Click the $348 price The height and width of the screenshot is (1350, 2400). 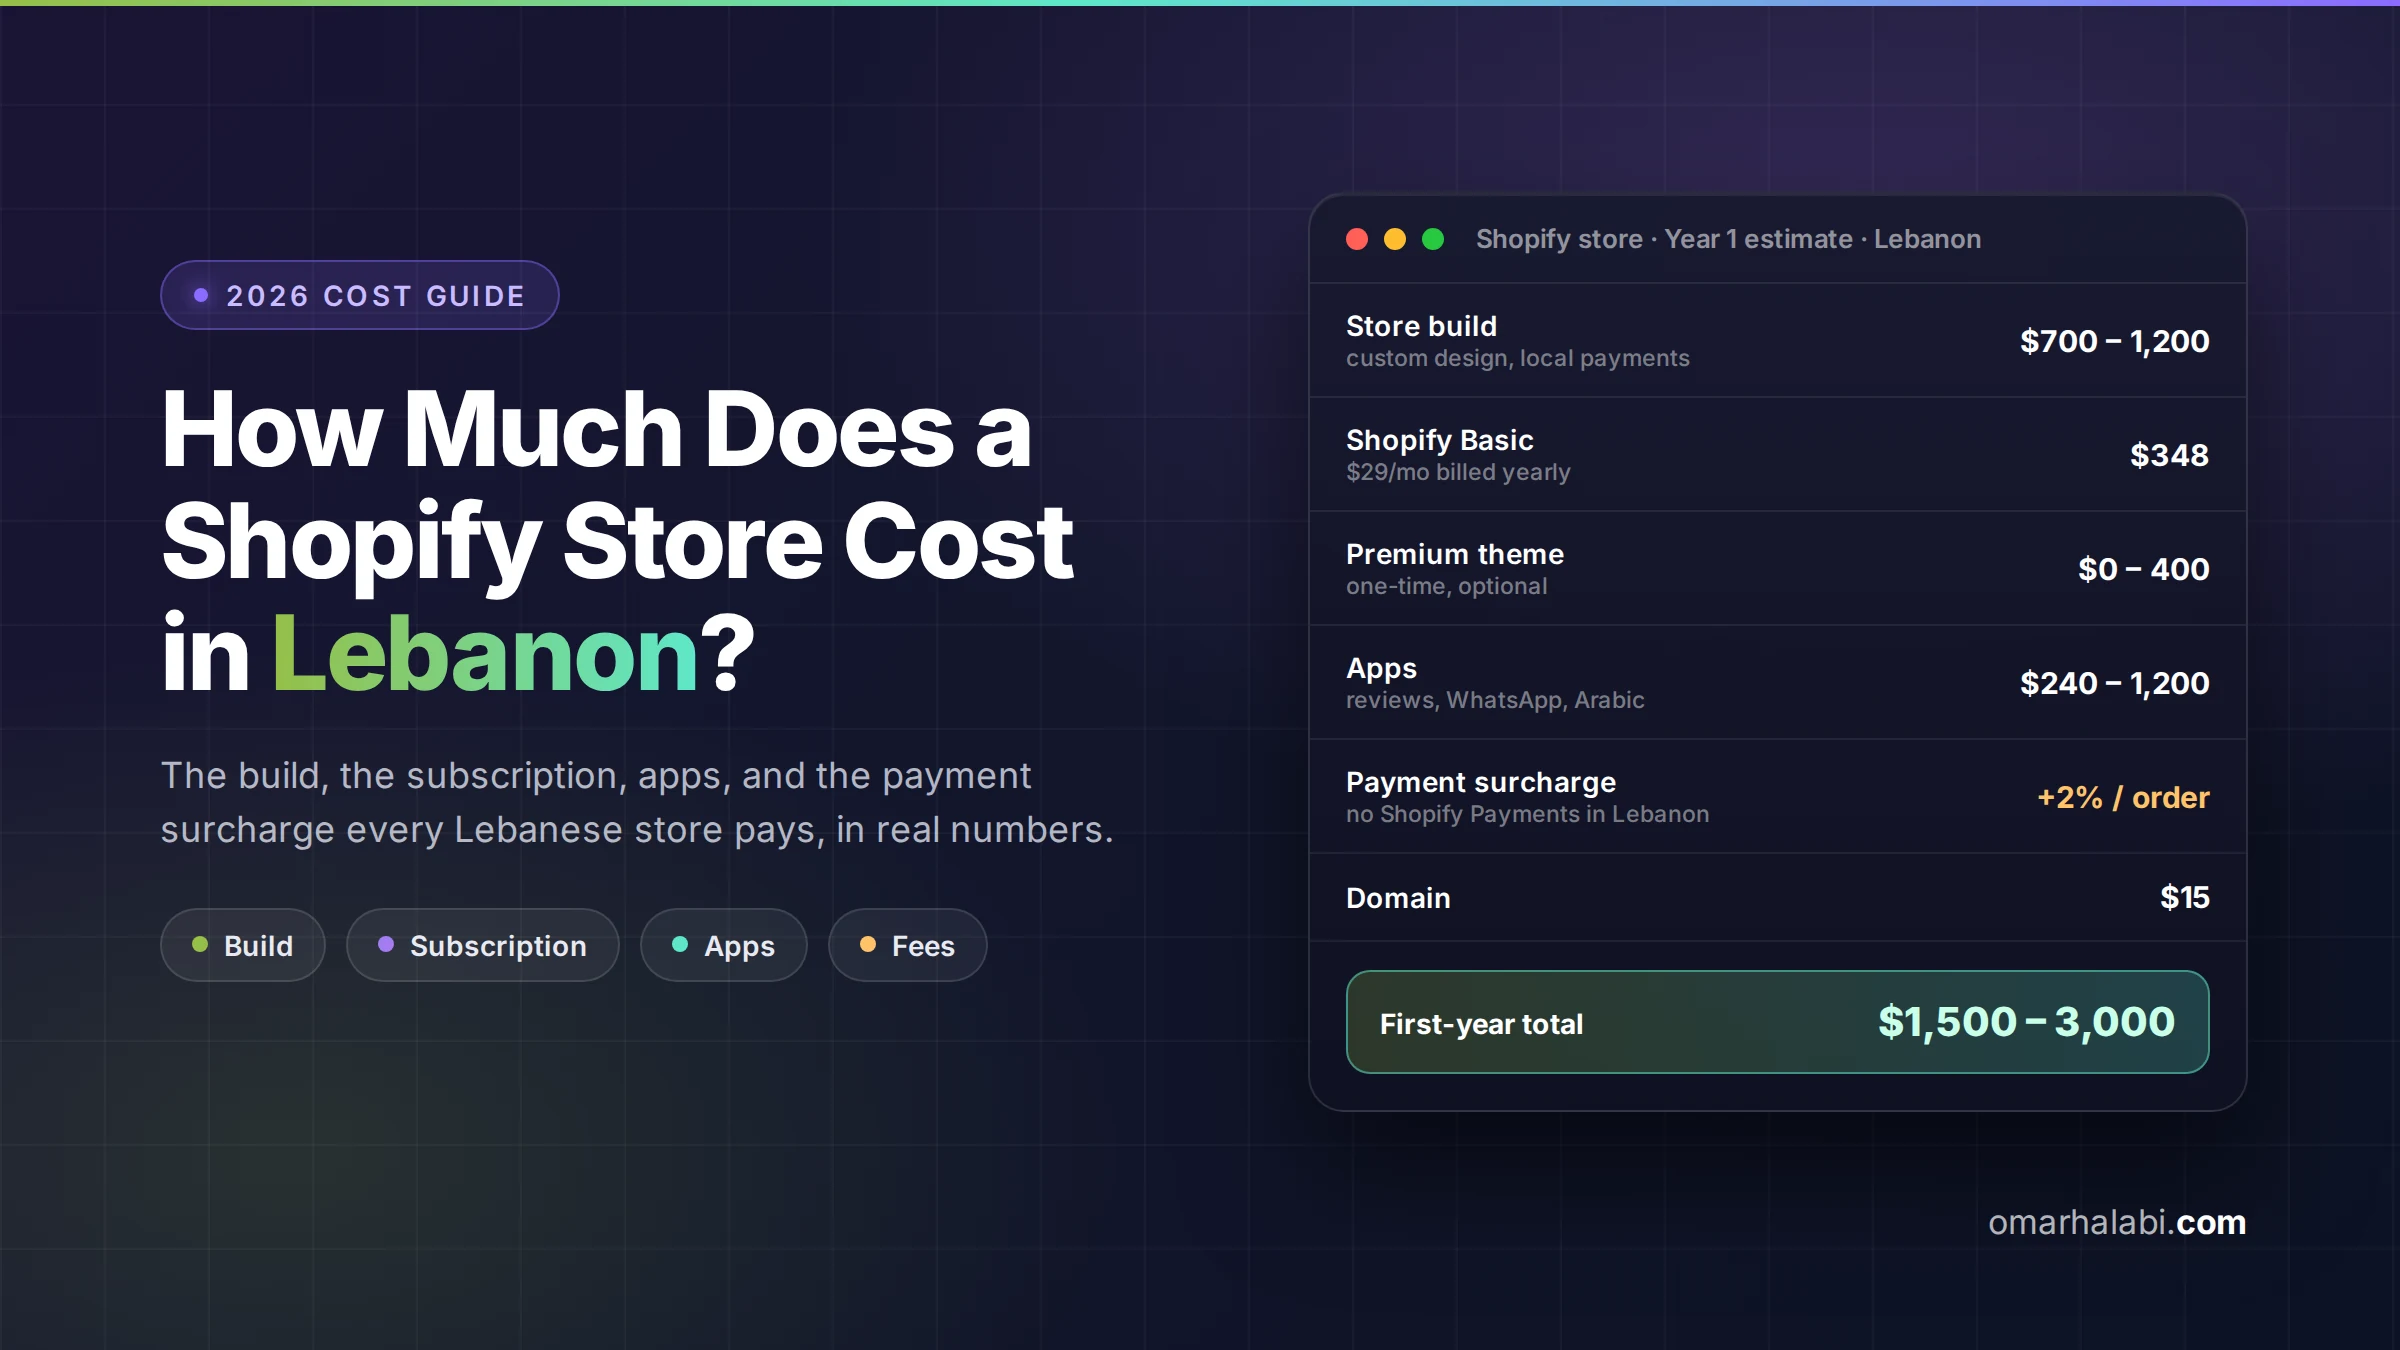(x=2169, y=455)
